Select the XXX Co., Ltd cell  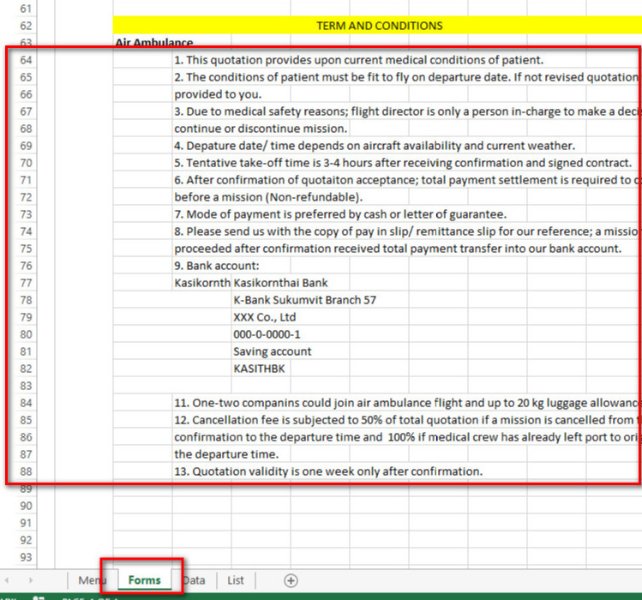tap(265, 317)
